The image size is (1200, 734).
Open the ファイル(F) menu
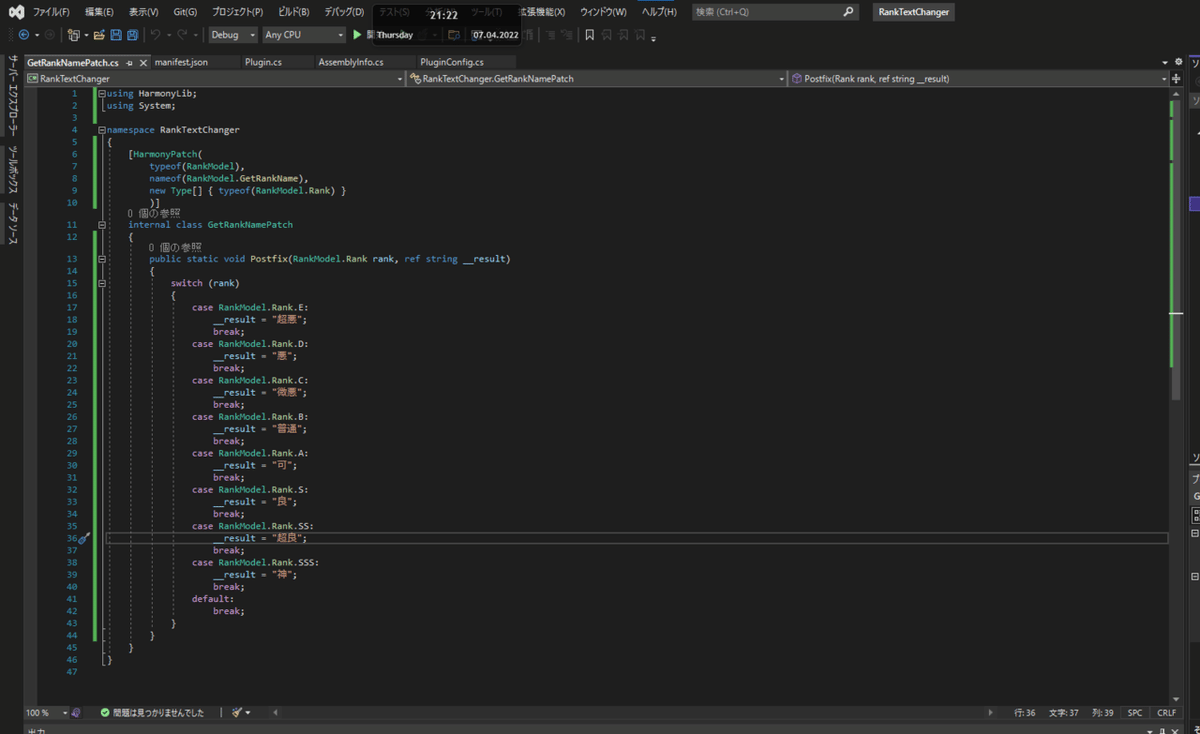click(x=51, y=12)
